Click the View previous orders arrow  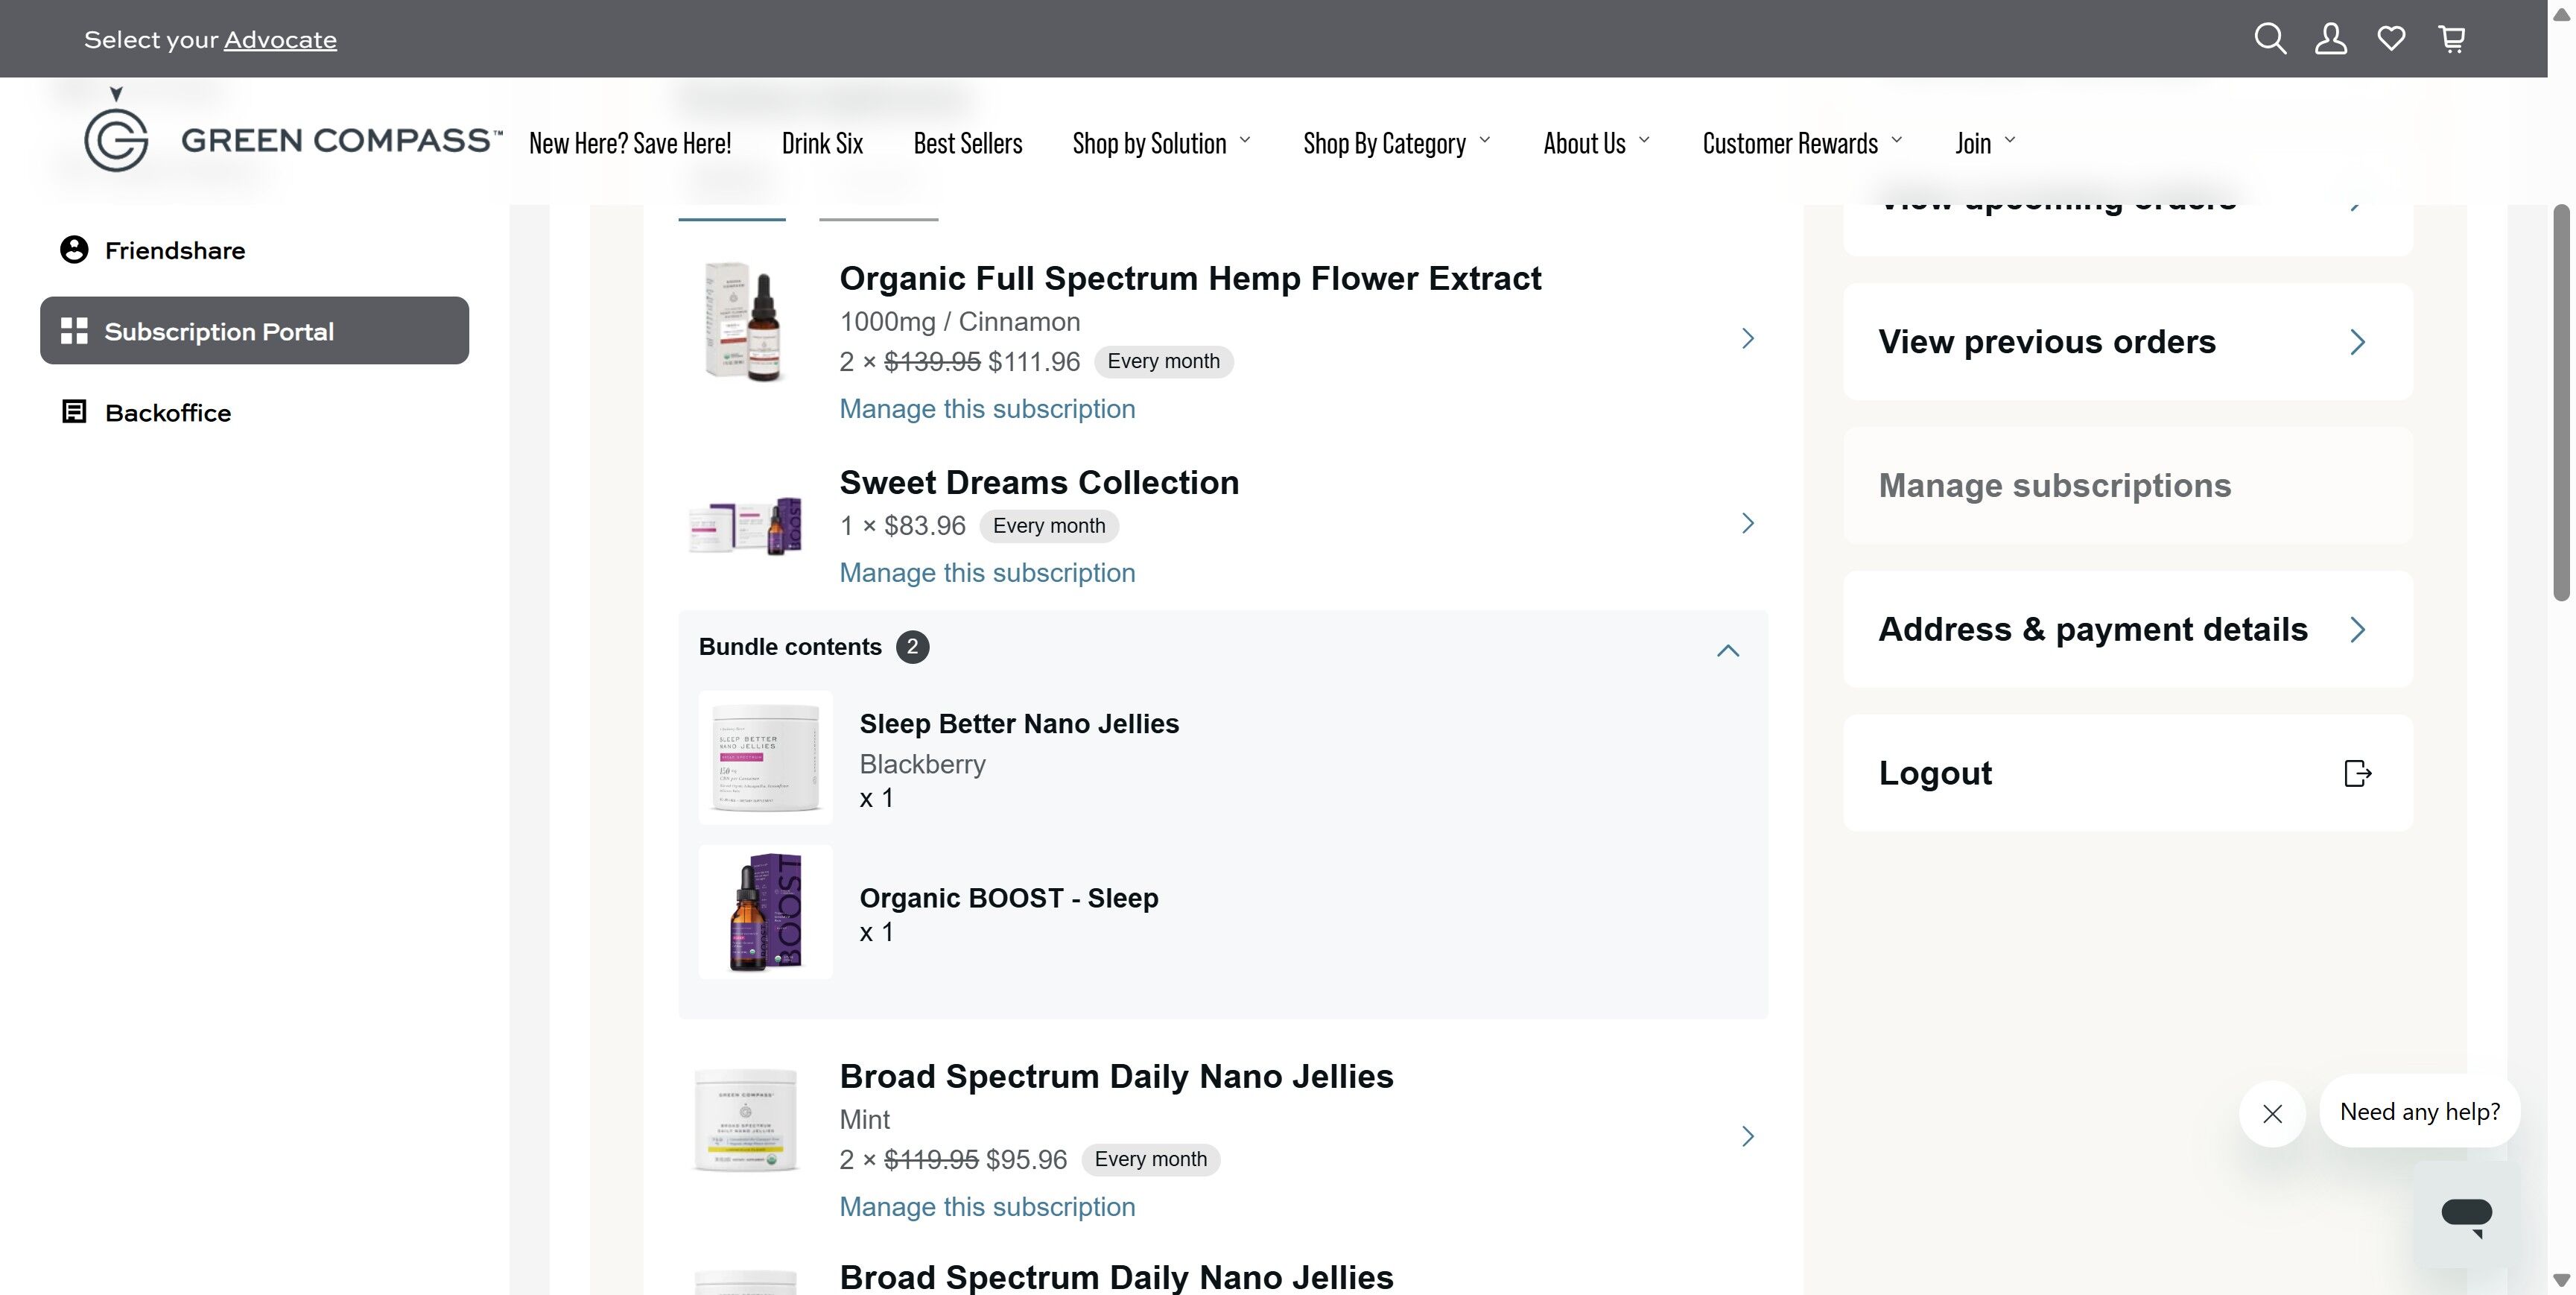click(x=2358, y=342)
